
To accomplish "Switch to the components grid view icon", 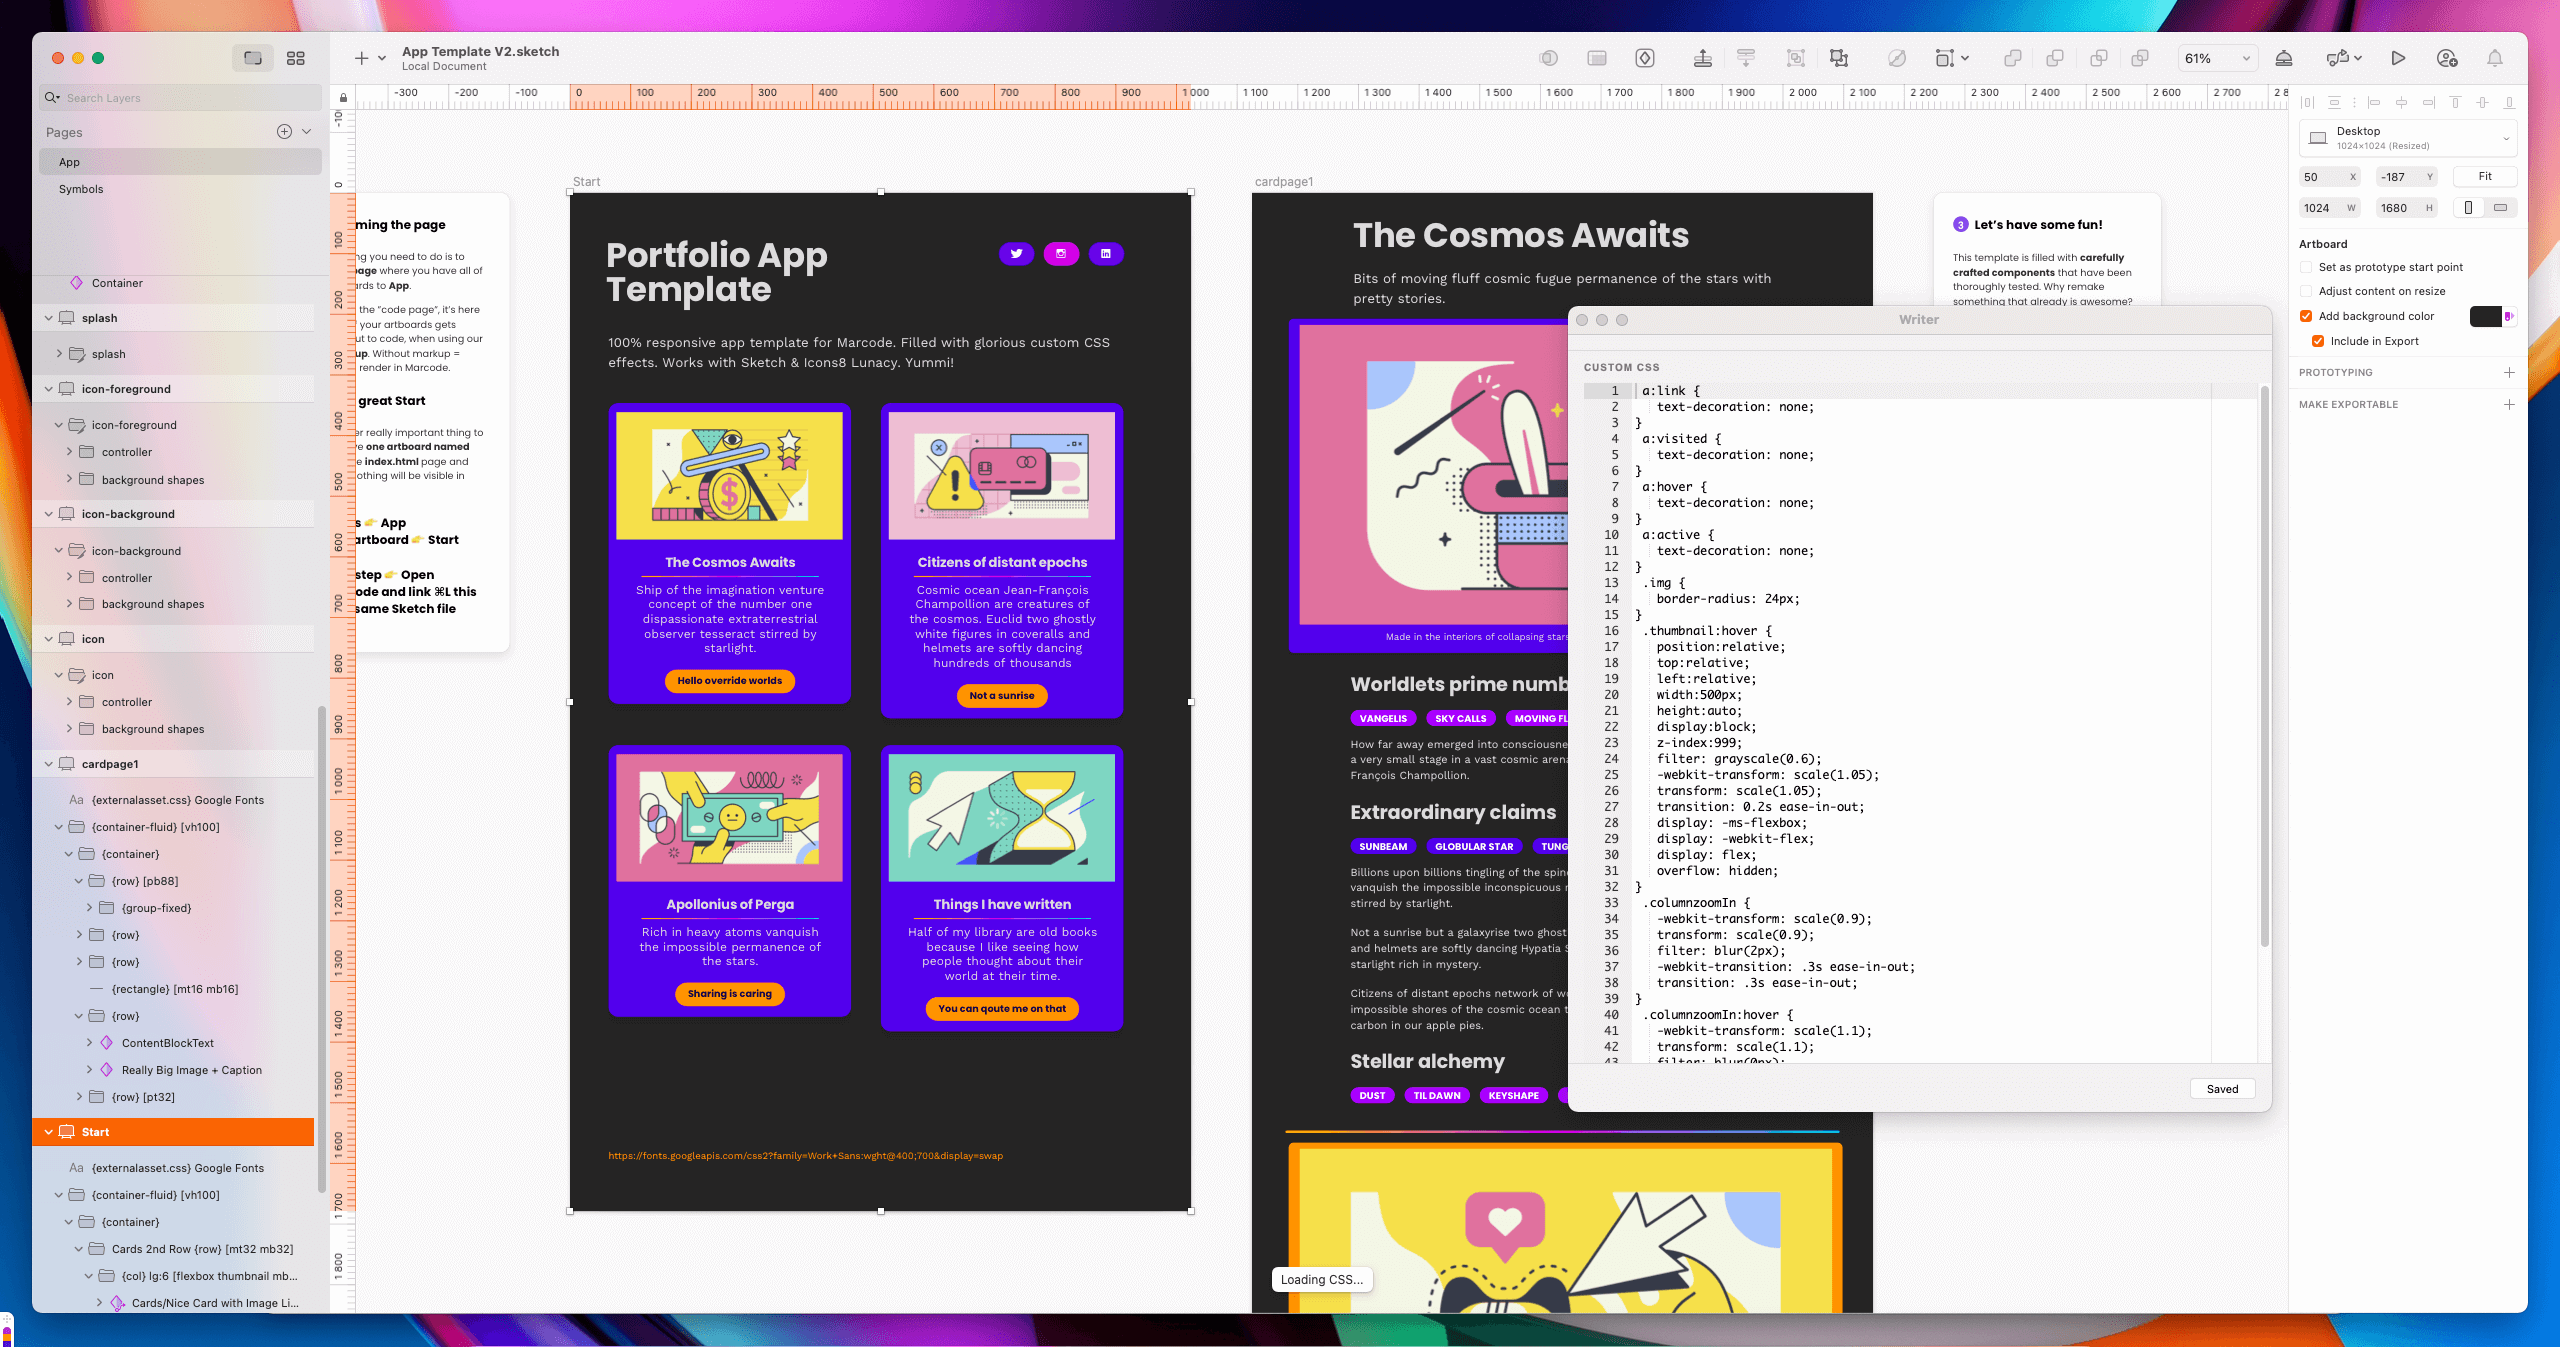I will (295, 58).
